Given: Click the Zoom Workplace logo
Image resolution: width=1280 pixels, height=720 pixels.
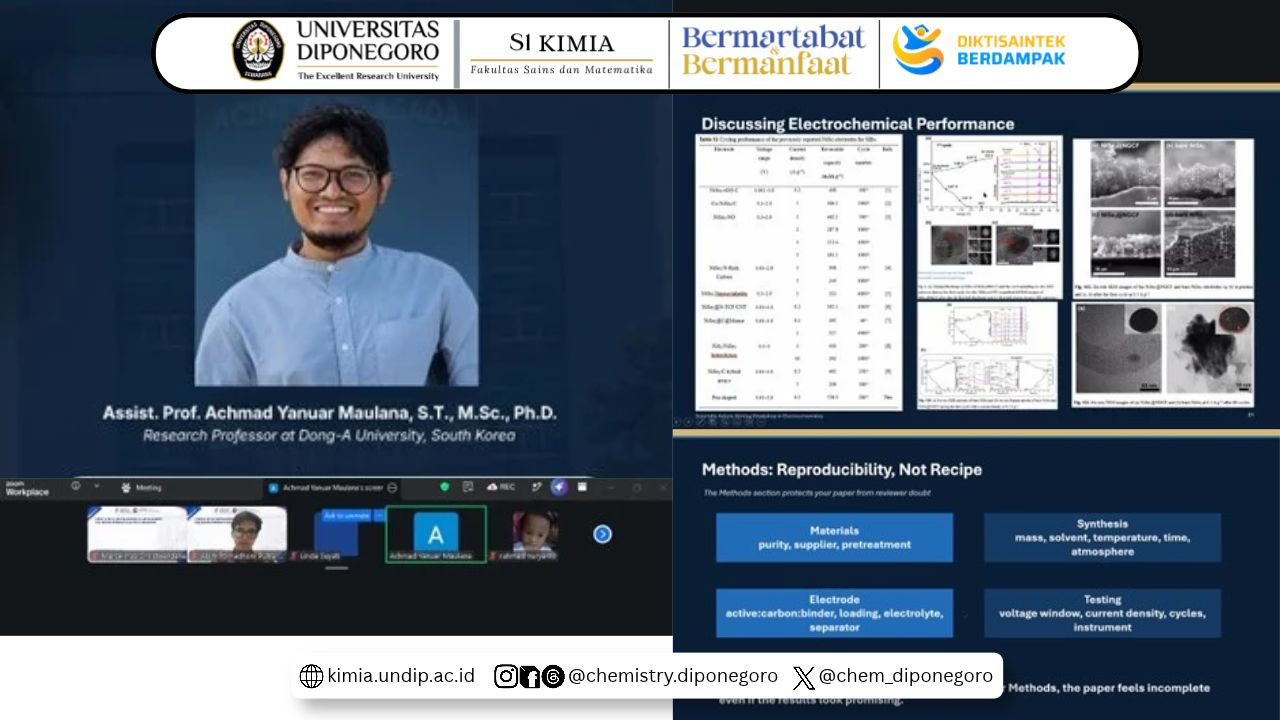Looking at the screenshot, I should tap(27, 489).
